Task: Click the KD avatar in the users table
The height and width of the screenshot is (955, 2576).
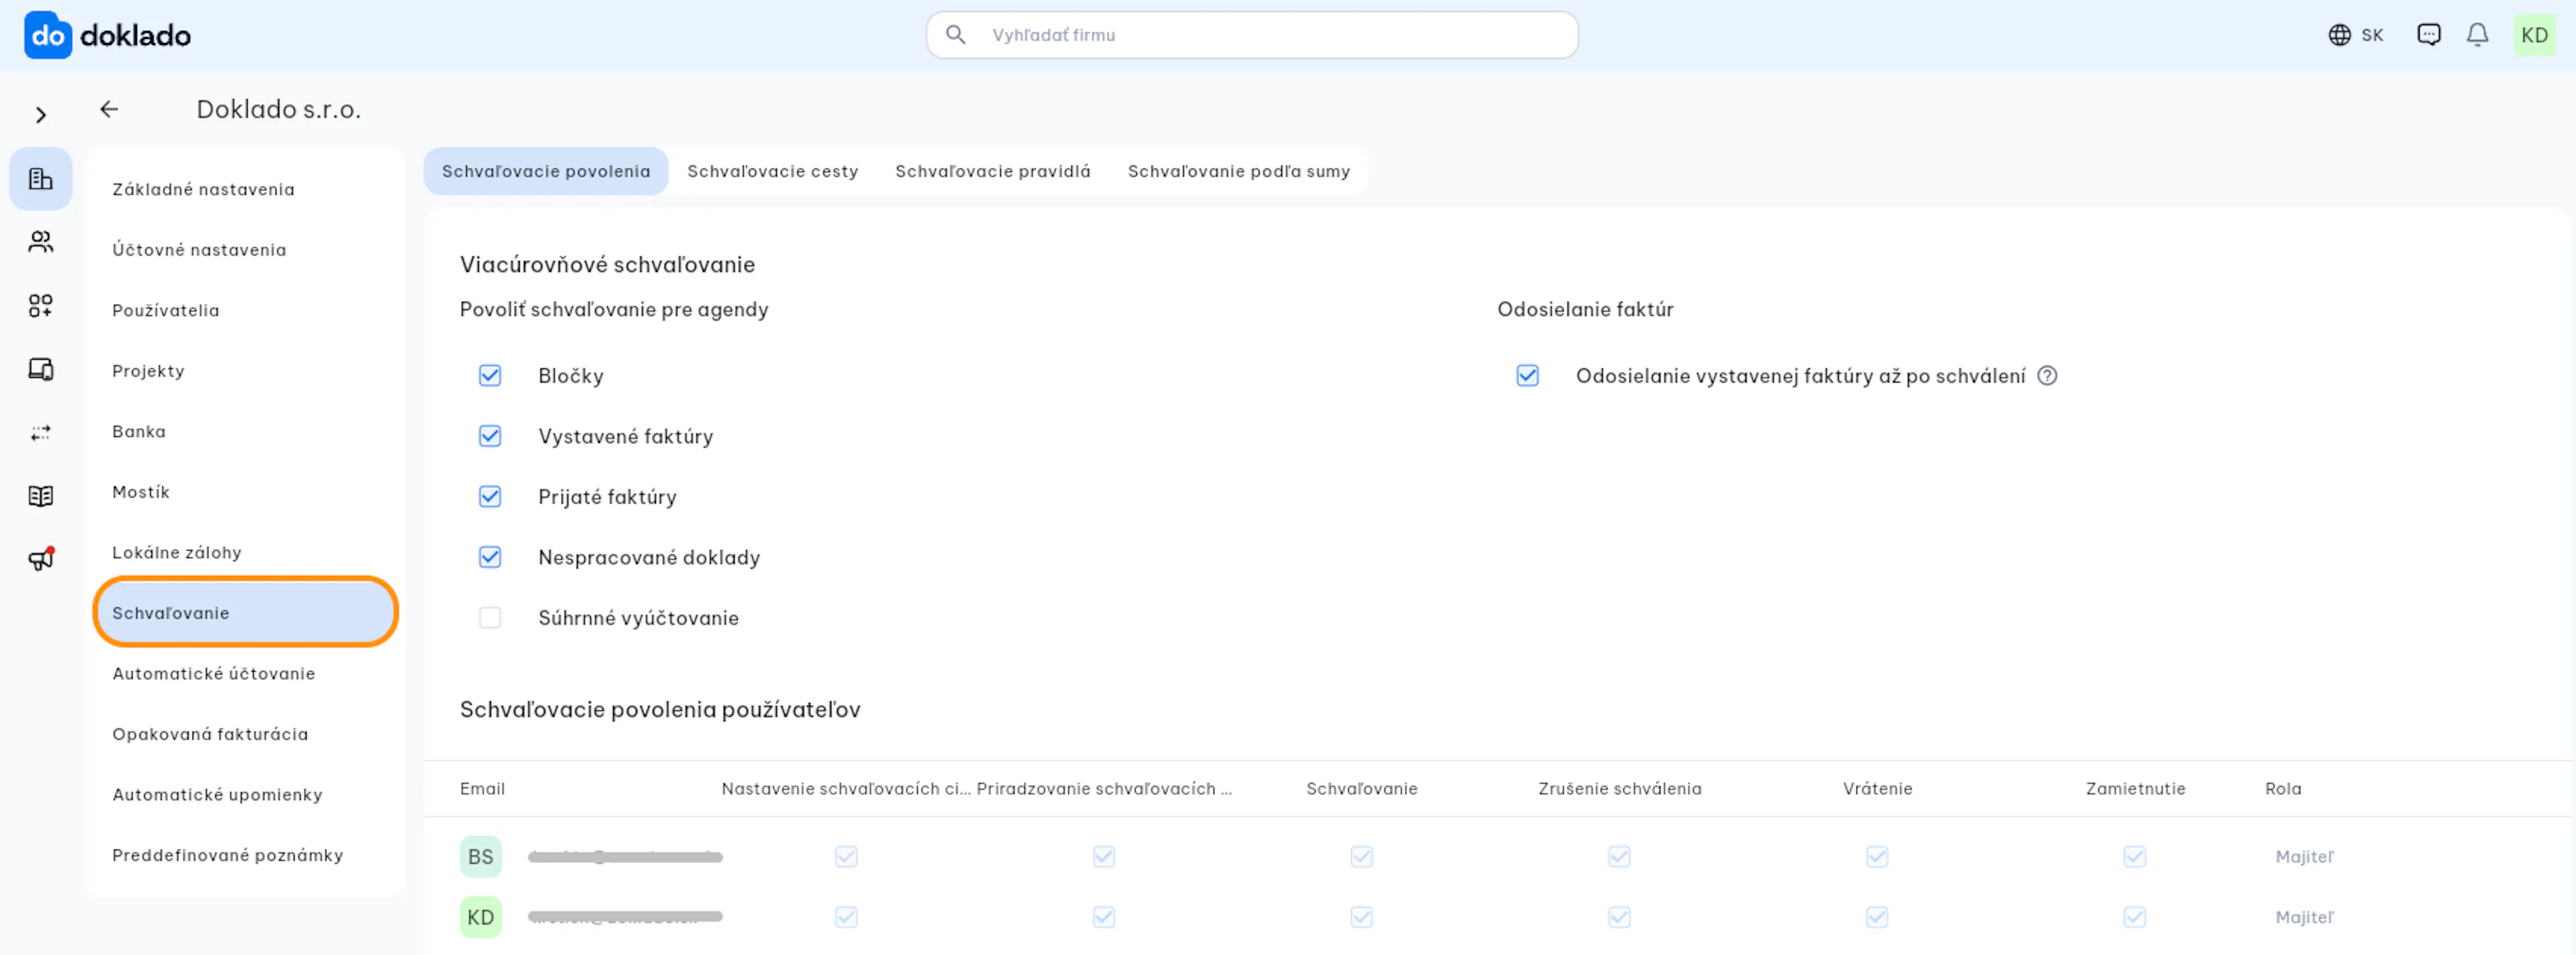Action: [481, 918]
